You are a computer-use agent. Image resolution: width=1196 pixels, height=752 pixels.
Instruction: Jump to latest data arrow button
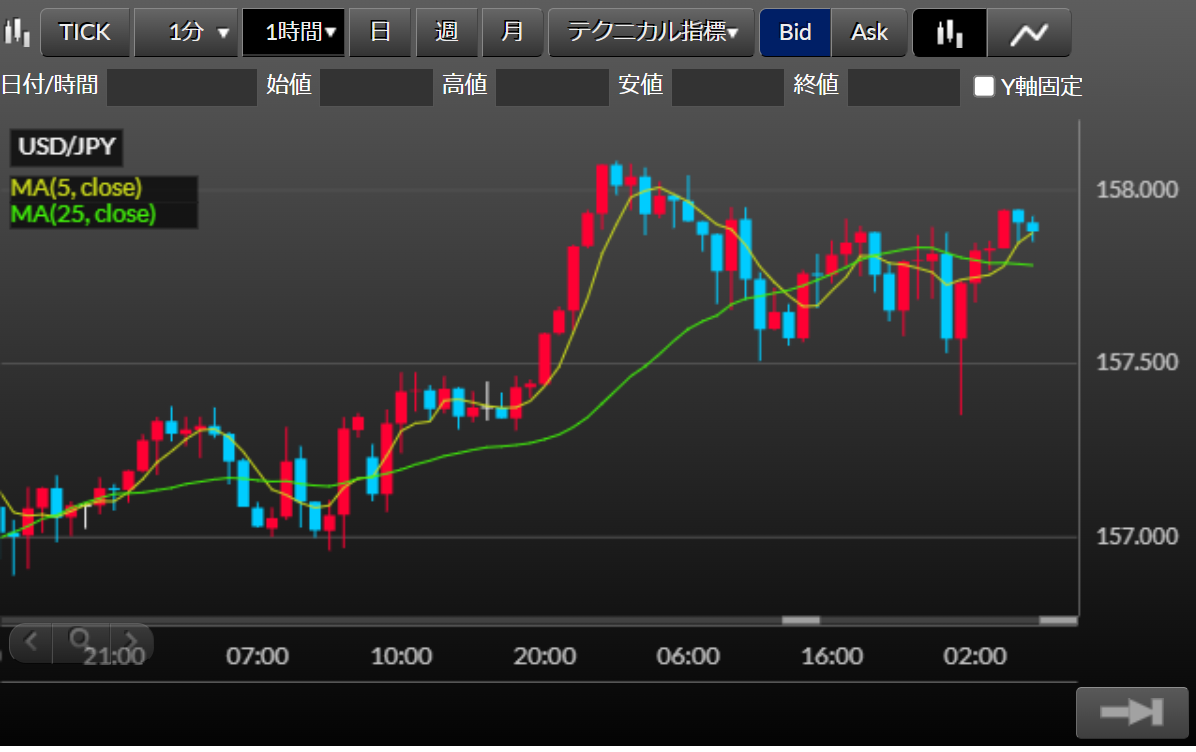coord(1132,712)
